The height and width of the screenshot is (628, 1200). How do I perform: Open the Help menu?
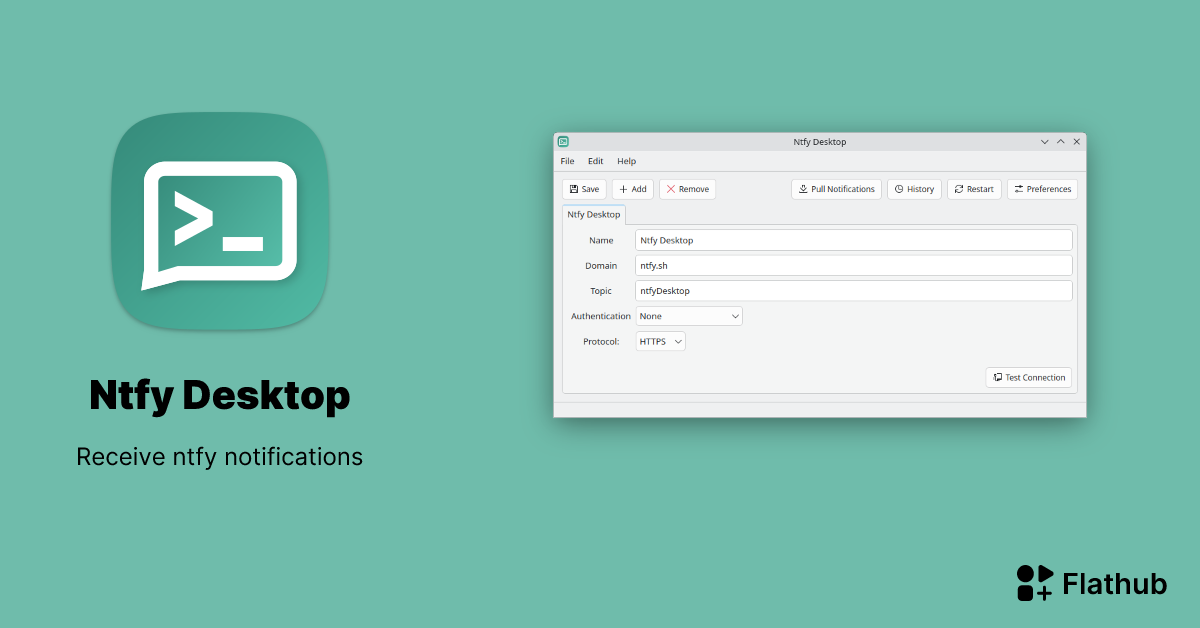[x=627, y=161]
